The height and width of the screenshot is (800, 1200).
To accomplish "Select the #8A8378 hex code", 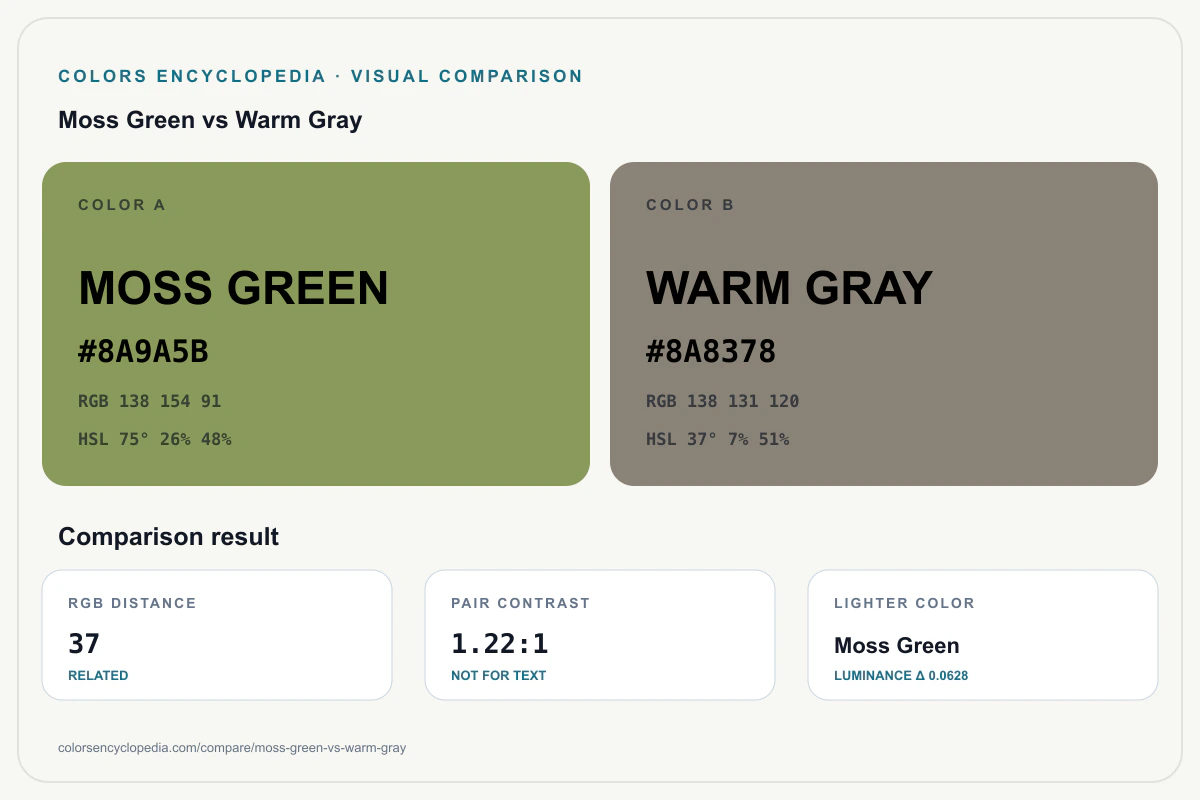I will (x=711, y=352).
